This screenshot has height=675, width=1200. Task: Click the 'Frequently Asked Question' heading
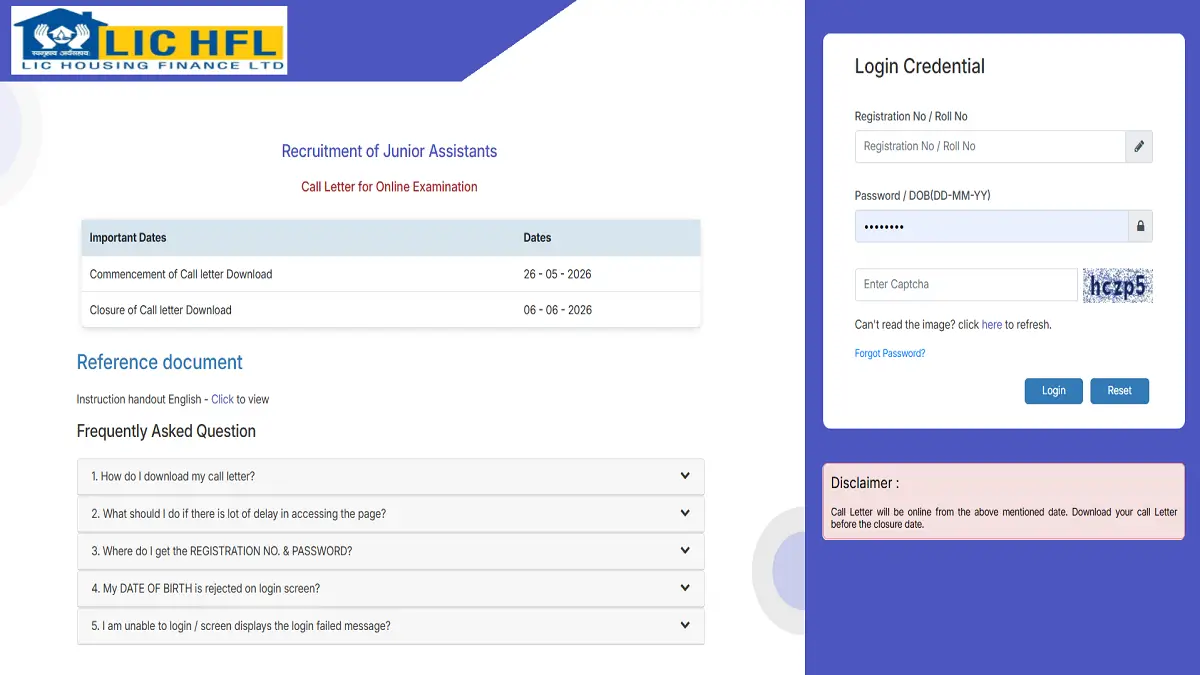(166, 431)
